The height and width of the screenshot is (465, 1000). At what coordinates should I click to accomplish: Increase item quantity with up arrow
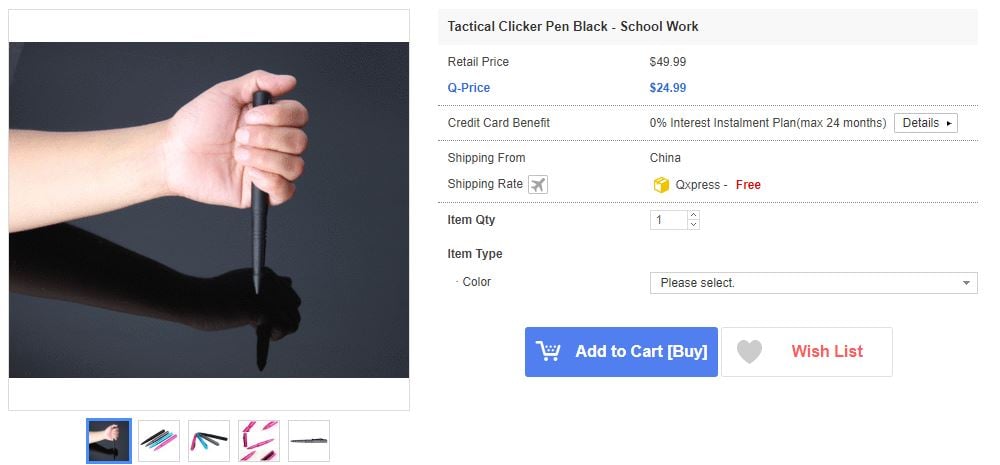(x=694, y=215)
